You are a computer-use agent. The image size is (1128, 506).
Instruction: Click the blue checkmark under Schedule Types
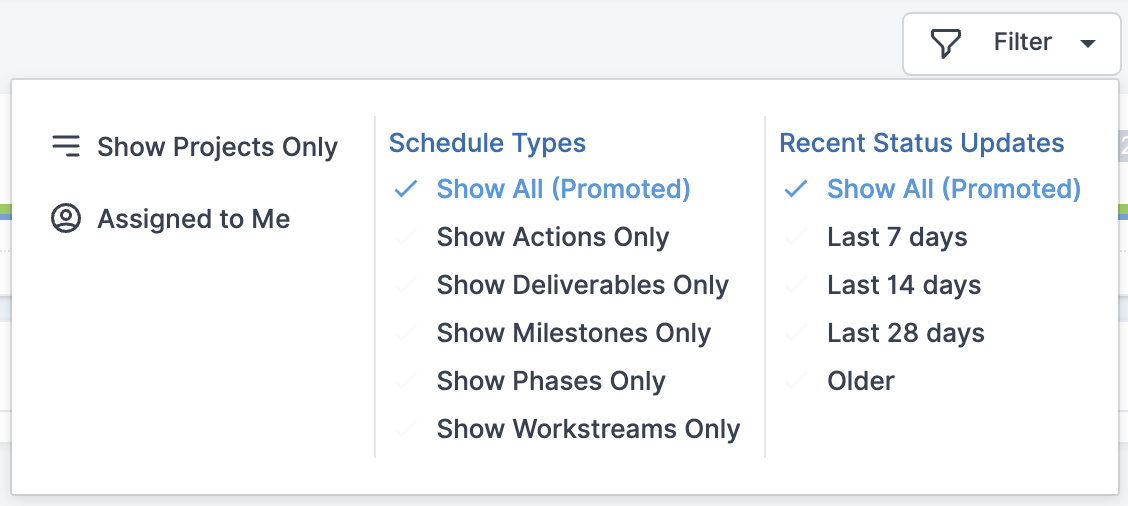(406, 189)
